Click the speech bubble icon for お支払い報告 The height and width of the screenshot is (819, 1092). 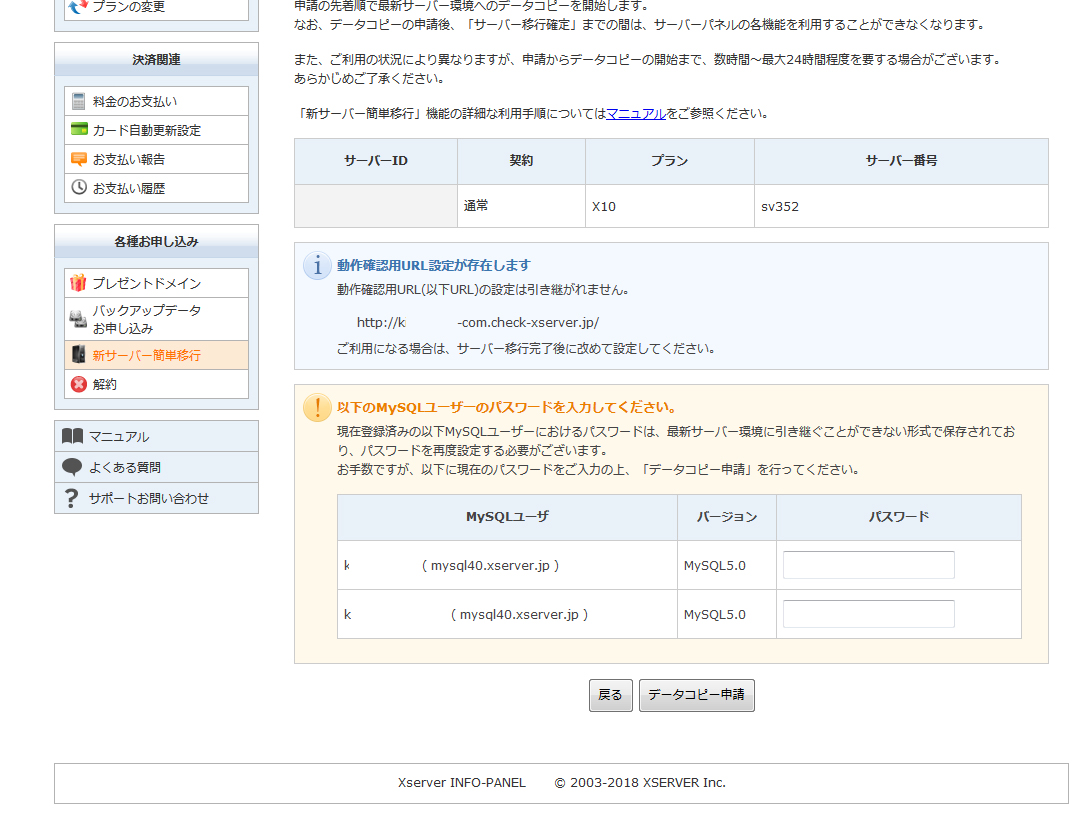[x=79, y=159]
